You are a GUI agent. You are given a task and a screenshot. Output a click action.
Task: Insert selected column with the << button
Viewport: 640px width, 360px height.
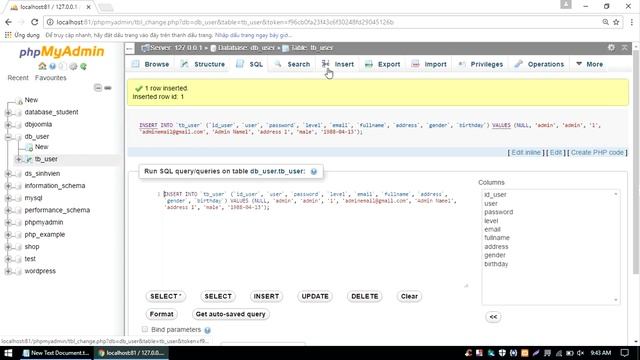493,317
